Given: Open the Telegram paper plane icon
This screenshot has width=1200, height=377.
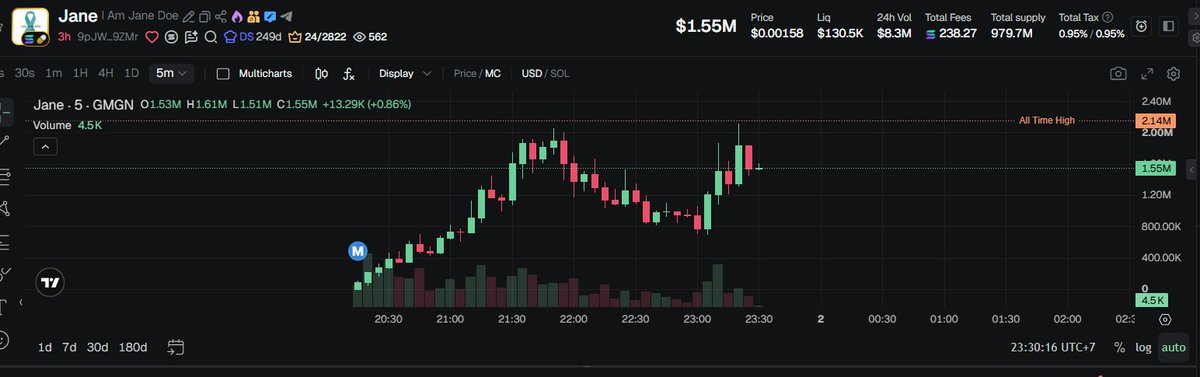Looking at the screenshot, I should (x=286, y=16).
